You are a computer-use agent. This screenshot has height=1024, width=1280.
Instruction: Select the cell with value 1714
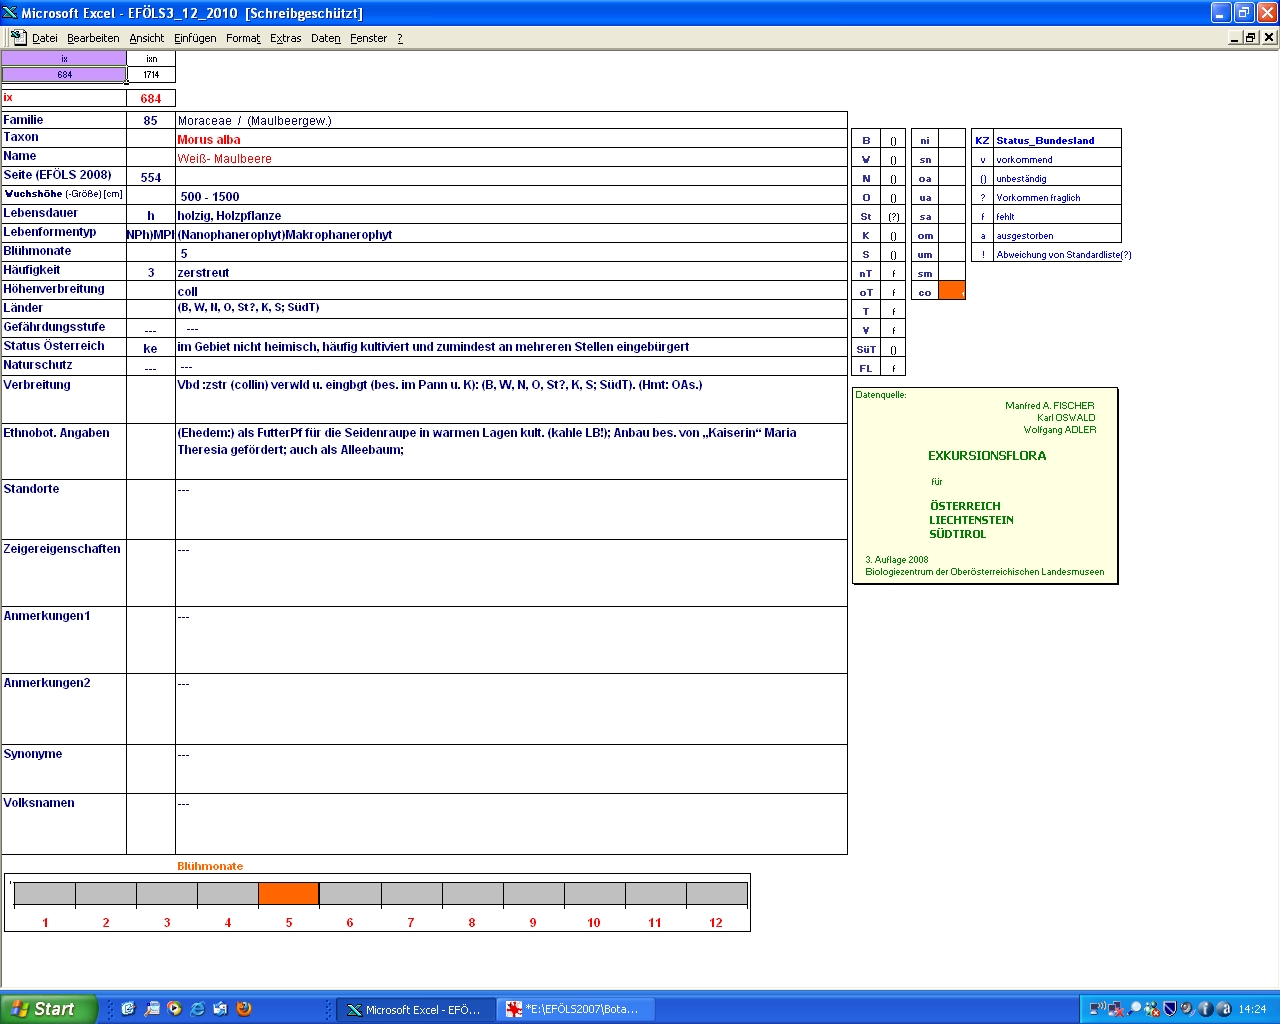151,74
